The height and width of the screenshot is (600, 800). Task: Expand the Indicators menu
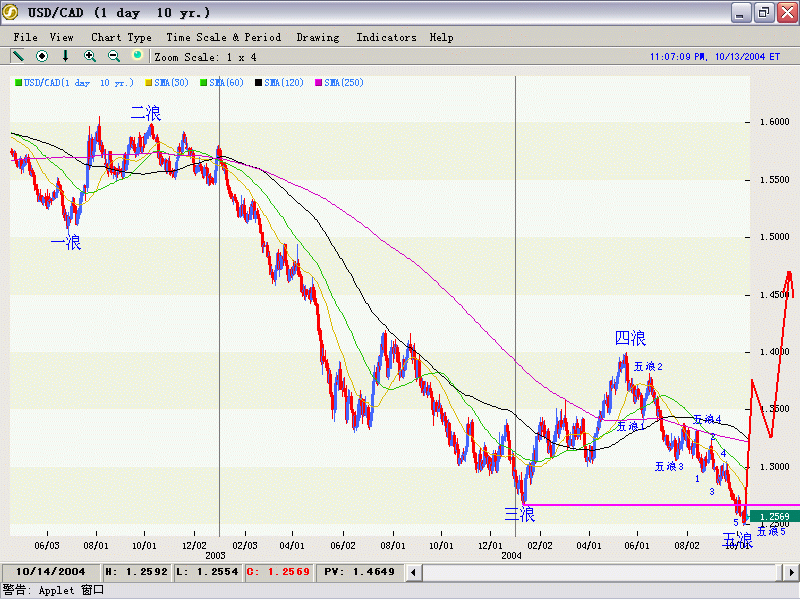click(x=386, y=37)
